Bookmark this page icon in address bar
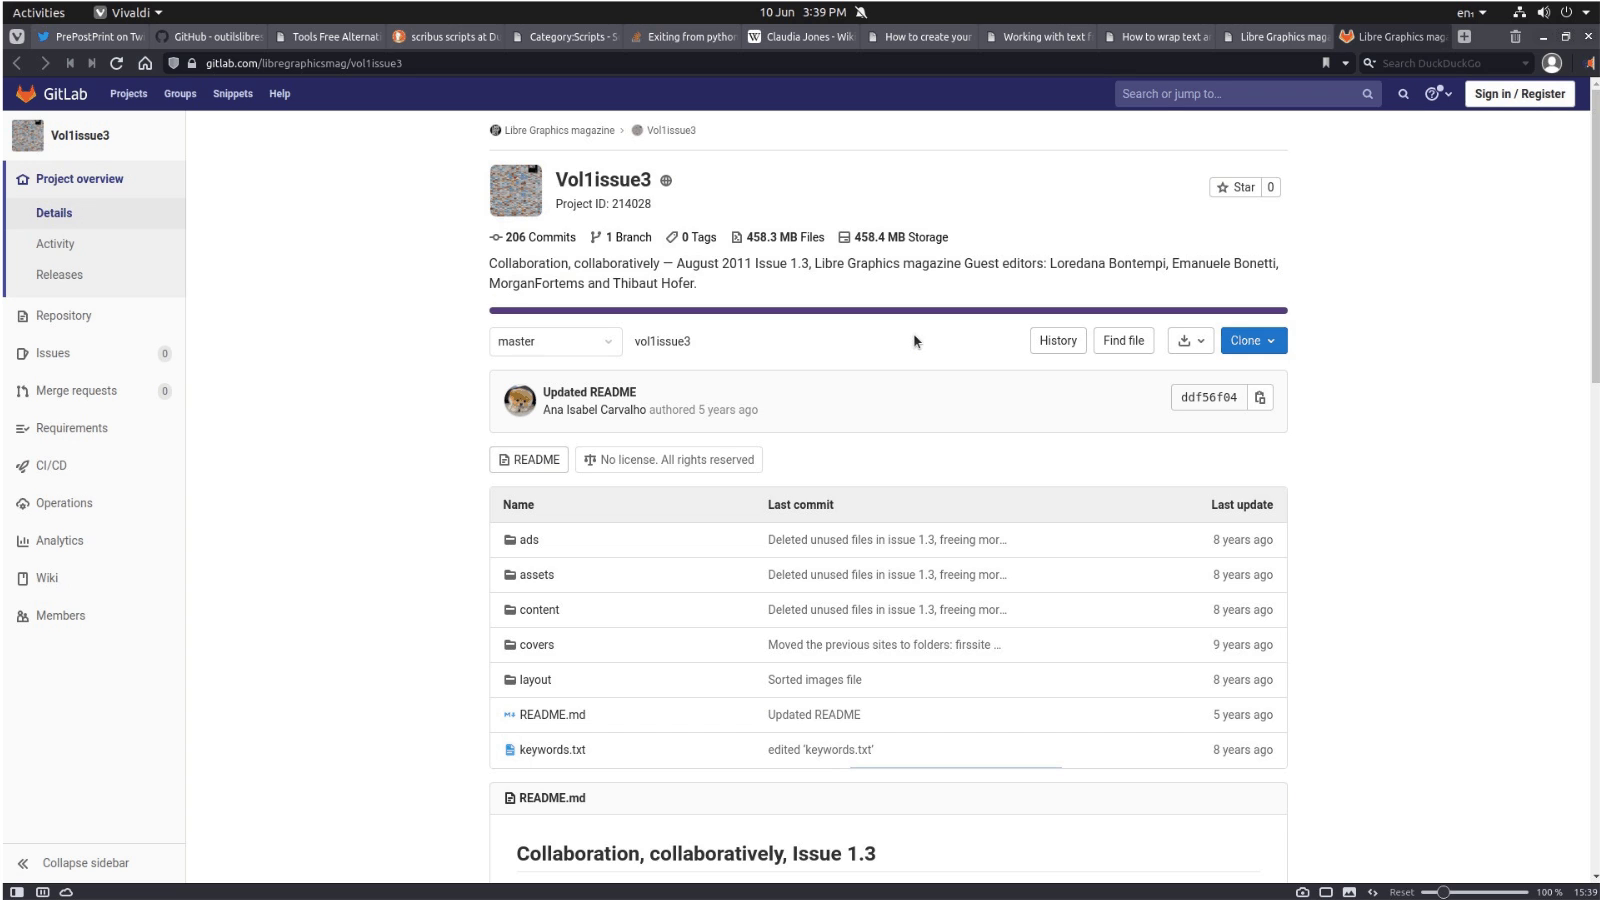1600x900 pixels. click(1326, 63)
